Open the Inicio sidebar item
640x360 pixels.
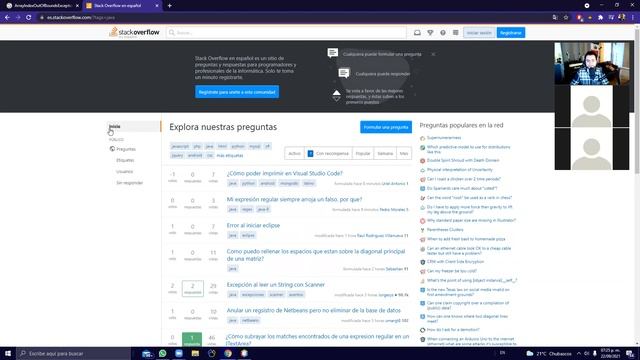(134, 127)
